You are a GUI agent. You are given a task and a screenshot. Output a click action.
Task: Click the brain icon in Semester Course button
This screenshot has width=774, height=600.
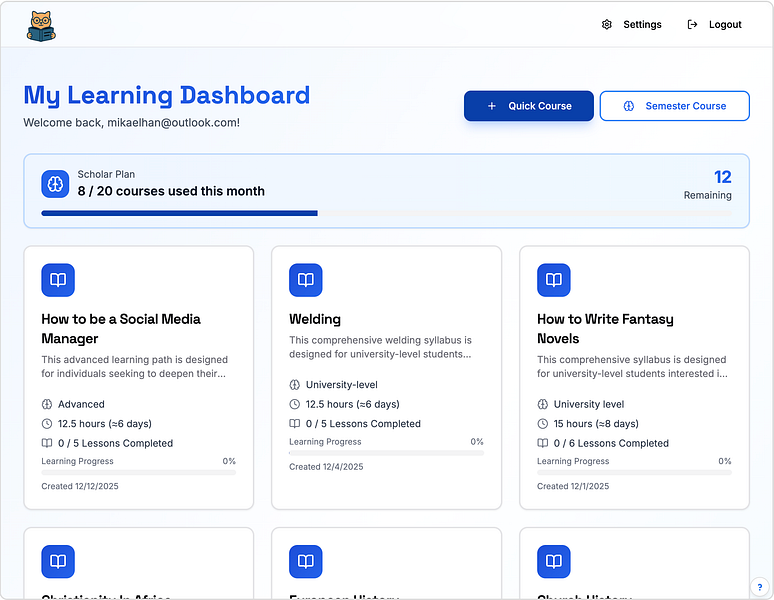(628, 106)
